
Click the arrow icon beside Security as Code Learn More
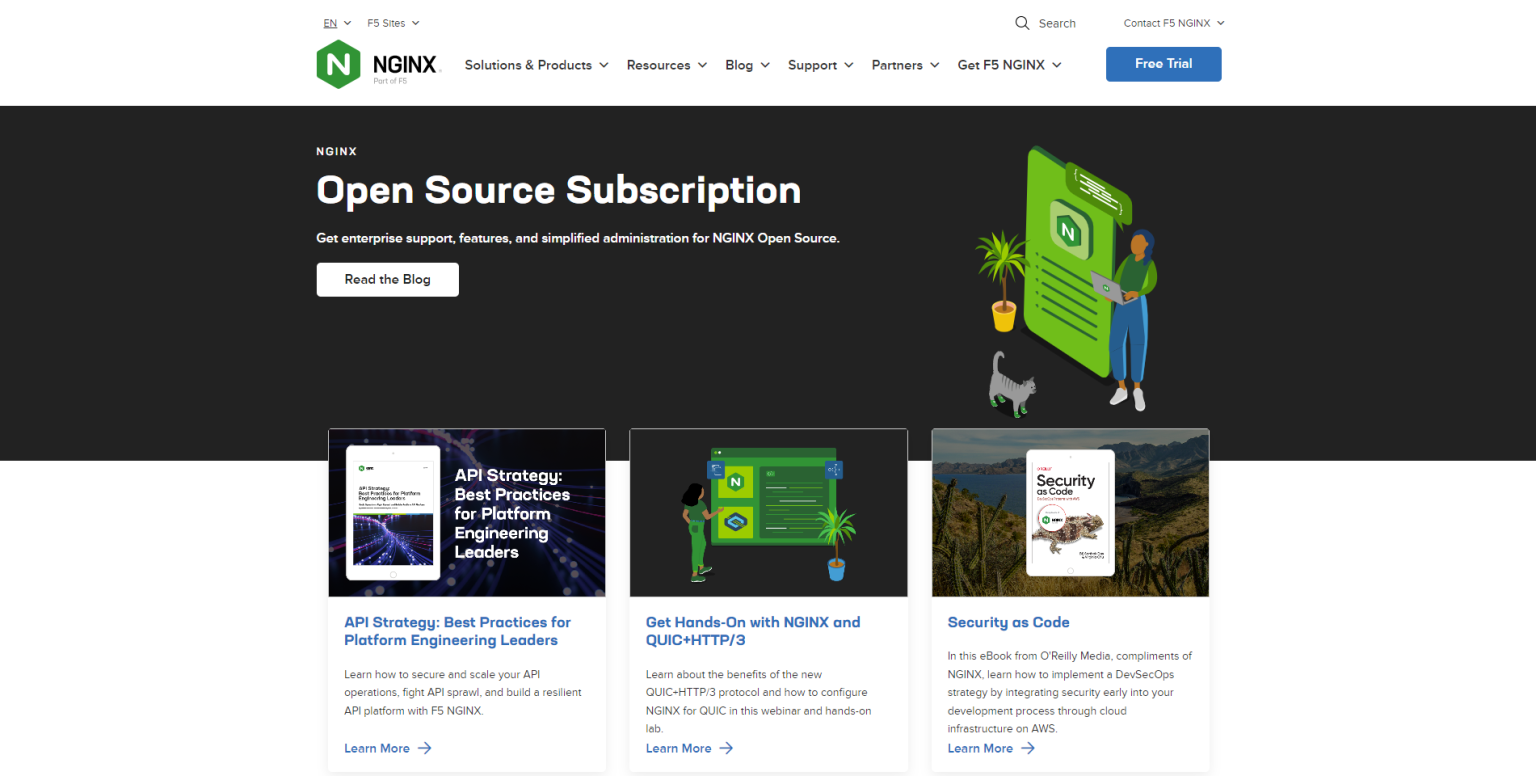coord(1028,748)
